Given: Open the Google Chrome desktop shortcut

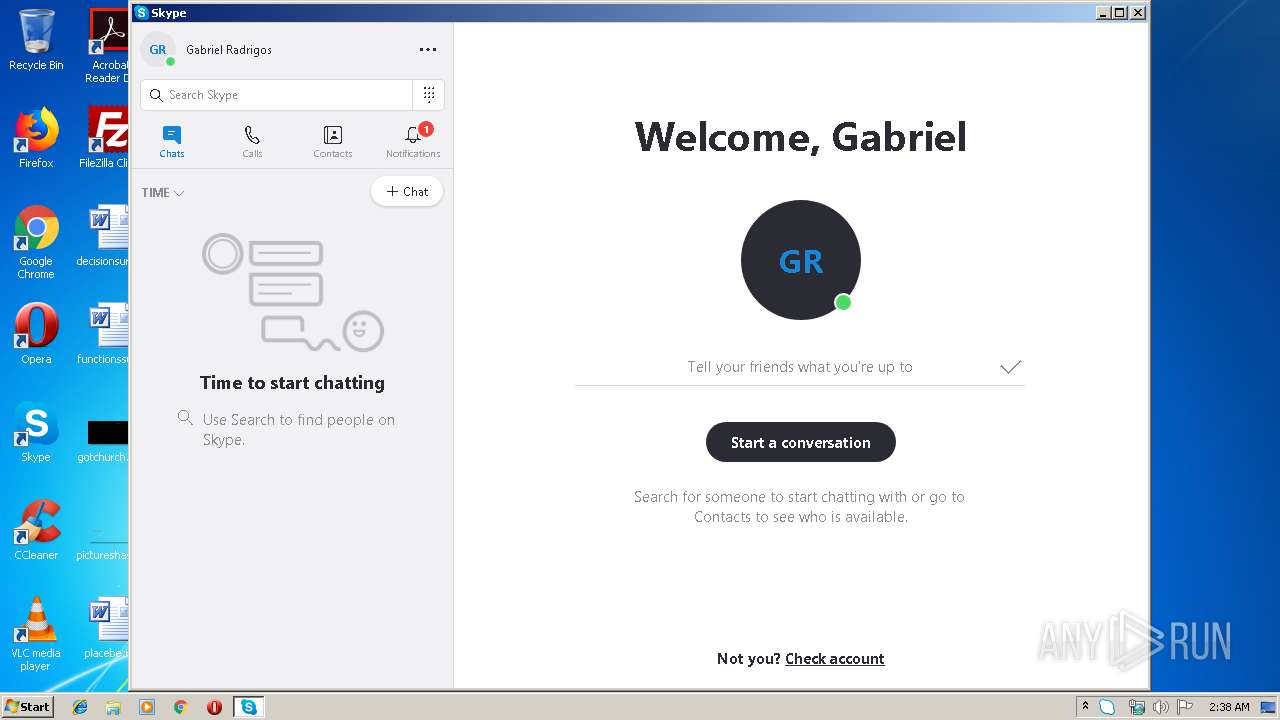Looking at the screenshot, I should coord(36,242).
